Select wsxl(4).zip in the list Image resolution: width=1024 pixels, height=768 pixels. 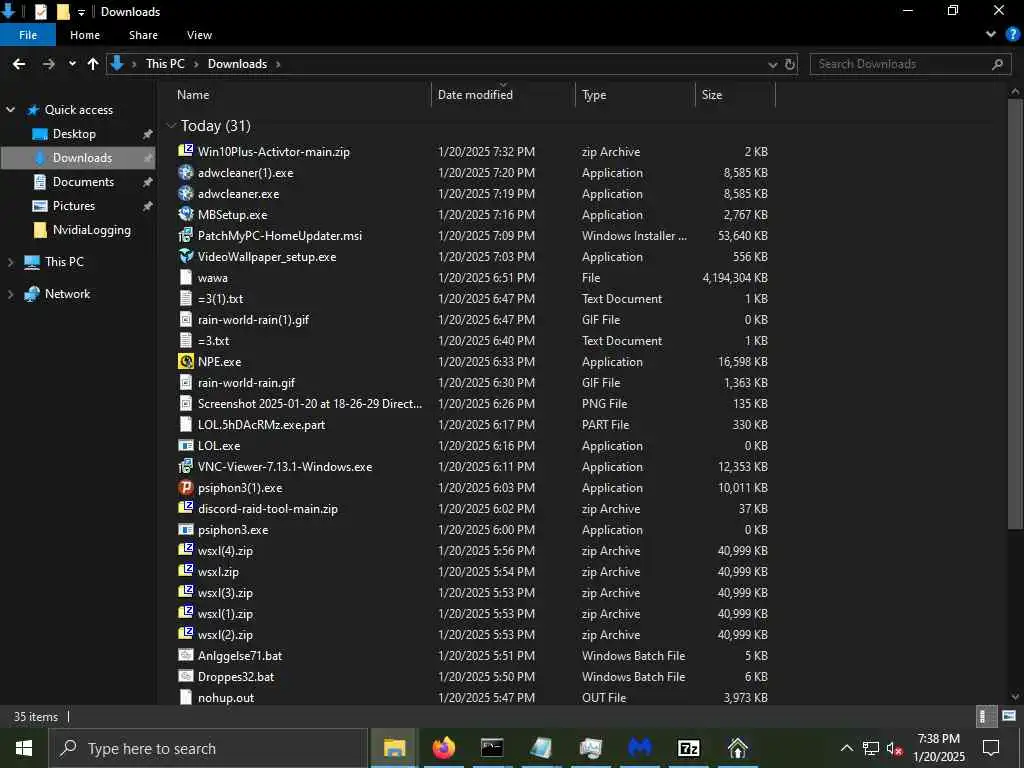point(225,551)
